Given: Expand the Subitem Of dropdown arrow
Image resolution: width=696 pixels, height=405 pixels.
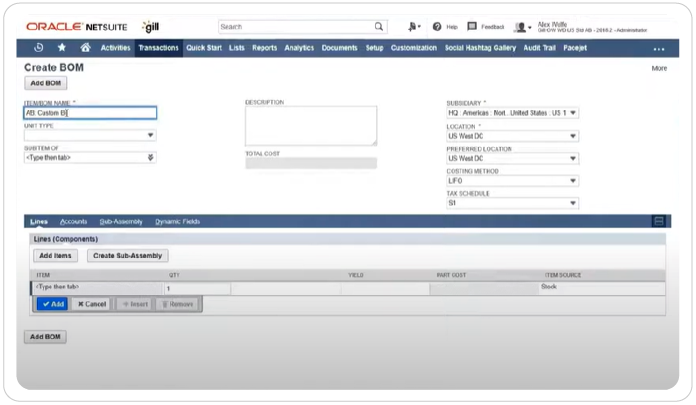Looking at the screenshot, I should click(x=150, y=157).
